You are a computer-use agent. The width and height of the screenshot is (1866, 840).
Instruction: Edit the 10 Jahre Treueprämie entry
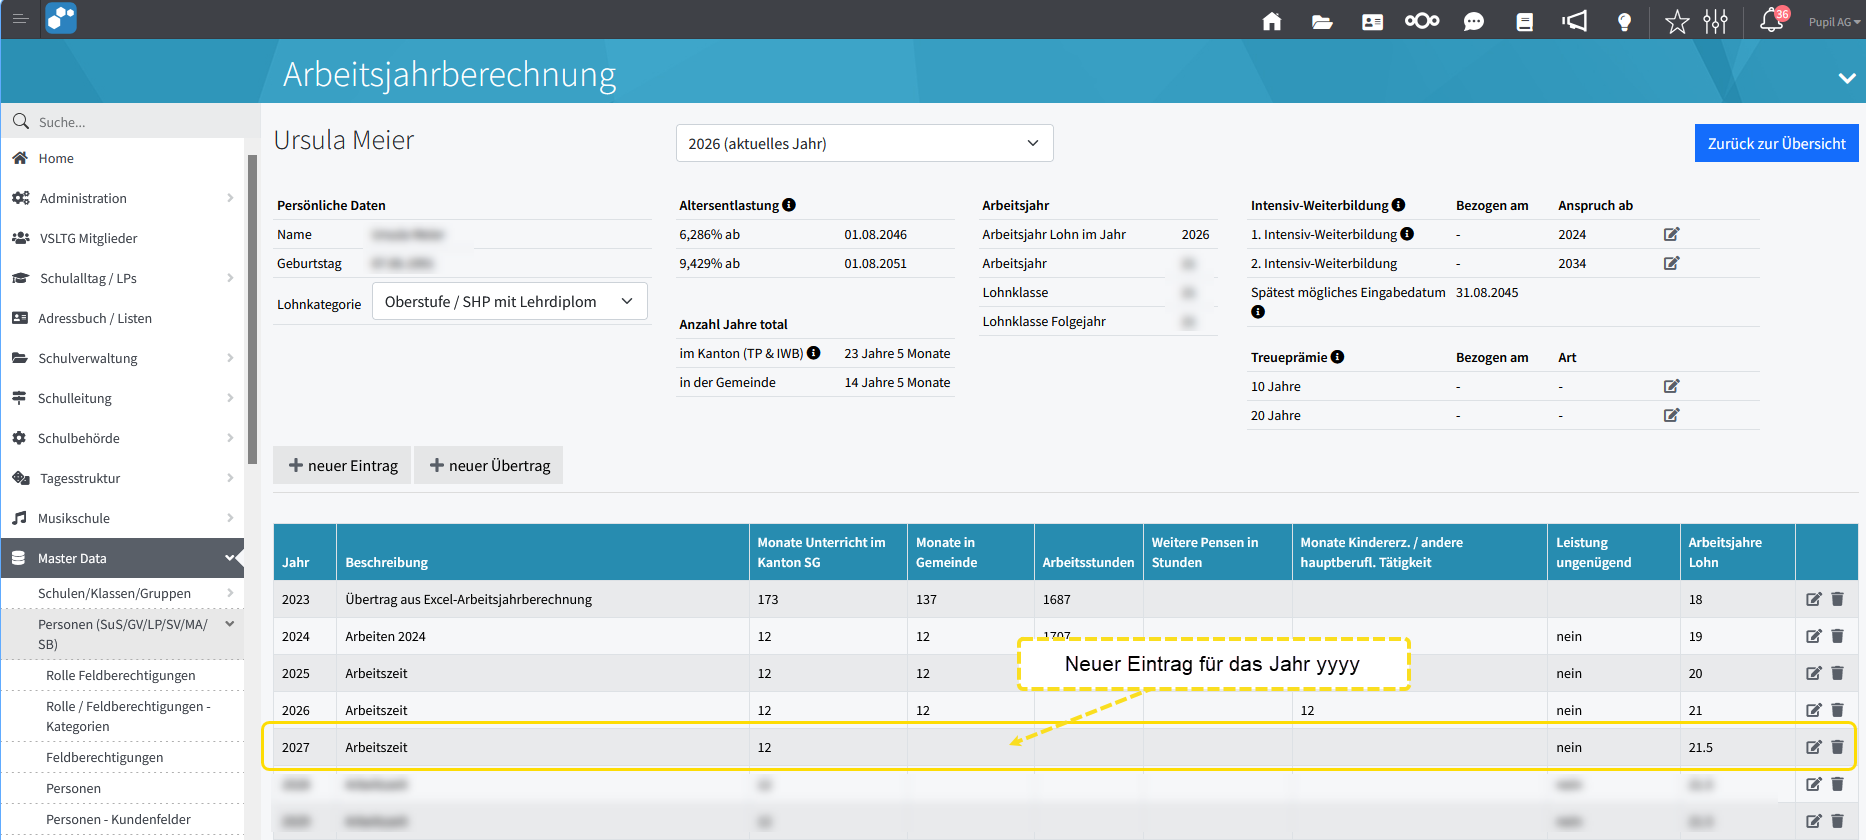(1671, 386)
